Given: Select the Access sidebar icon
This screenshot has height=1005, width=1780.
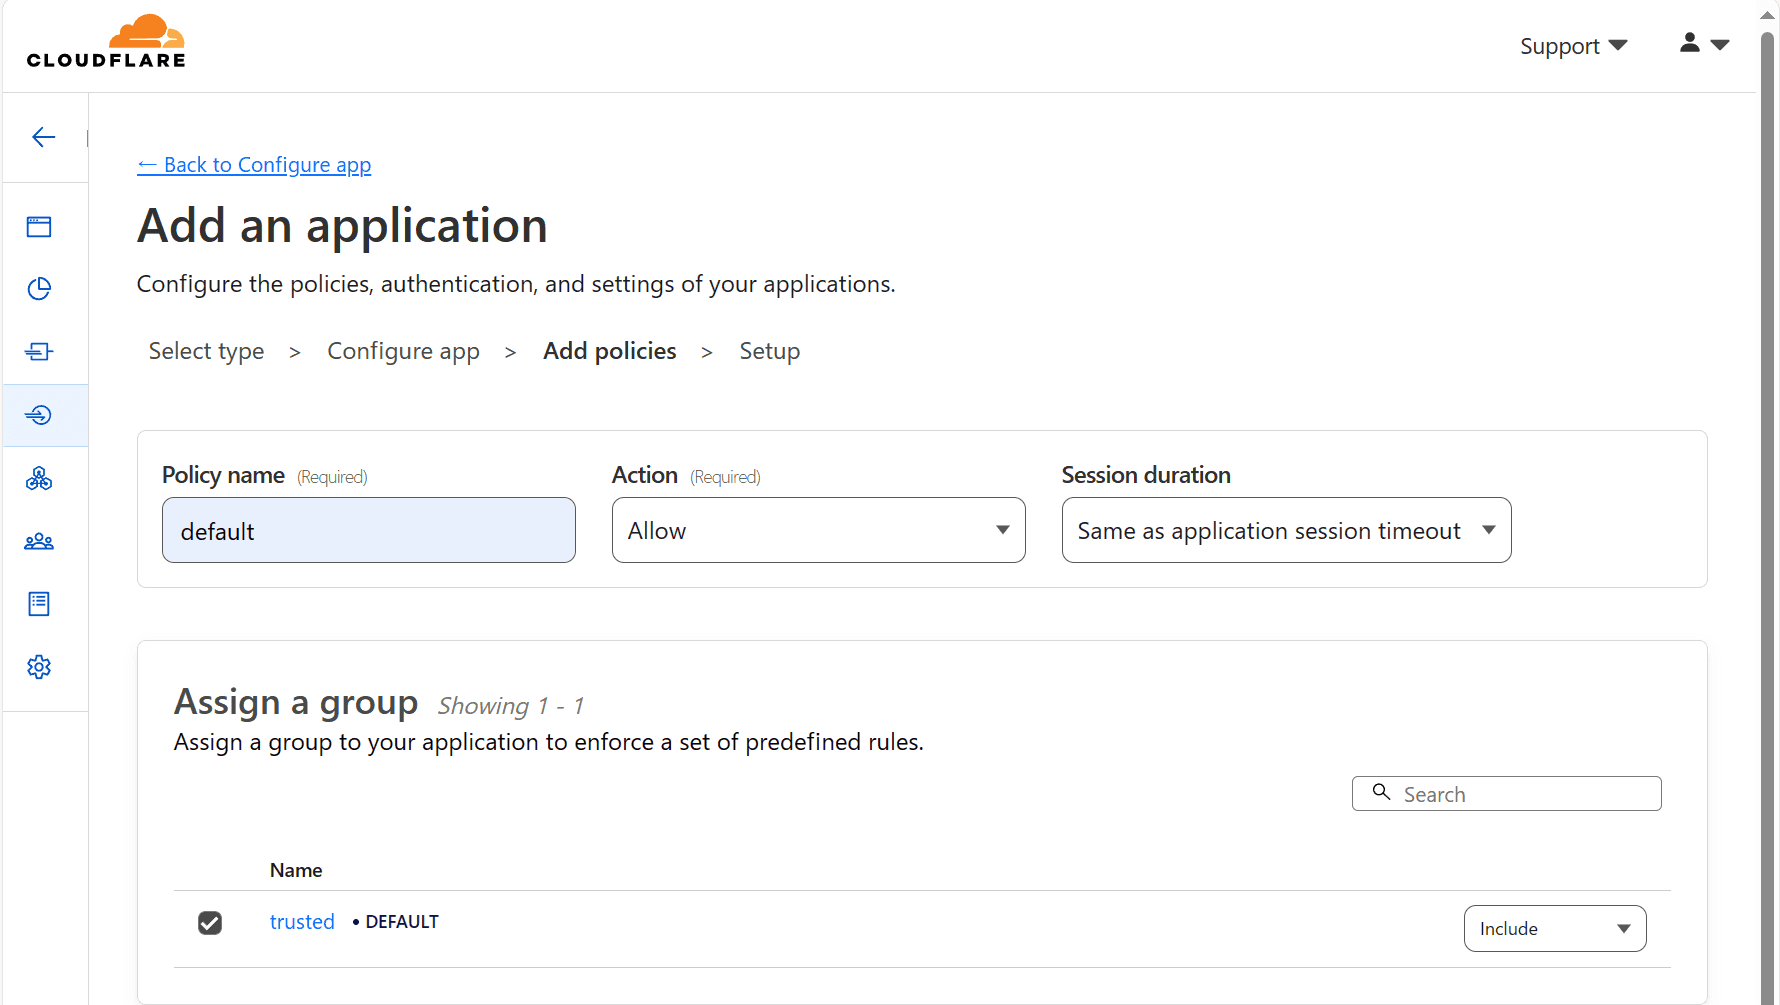Looking at the screenshot, I should coord(39,415).
